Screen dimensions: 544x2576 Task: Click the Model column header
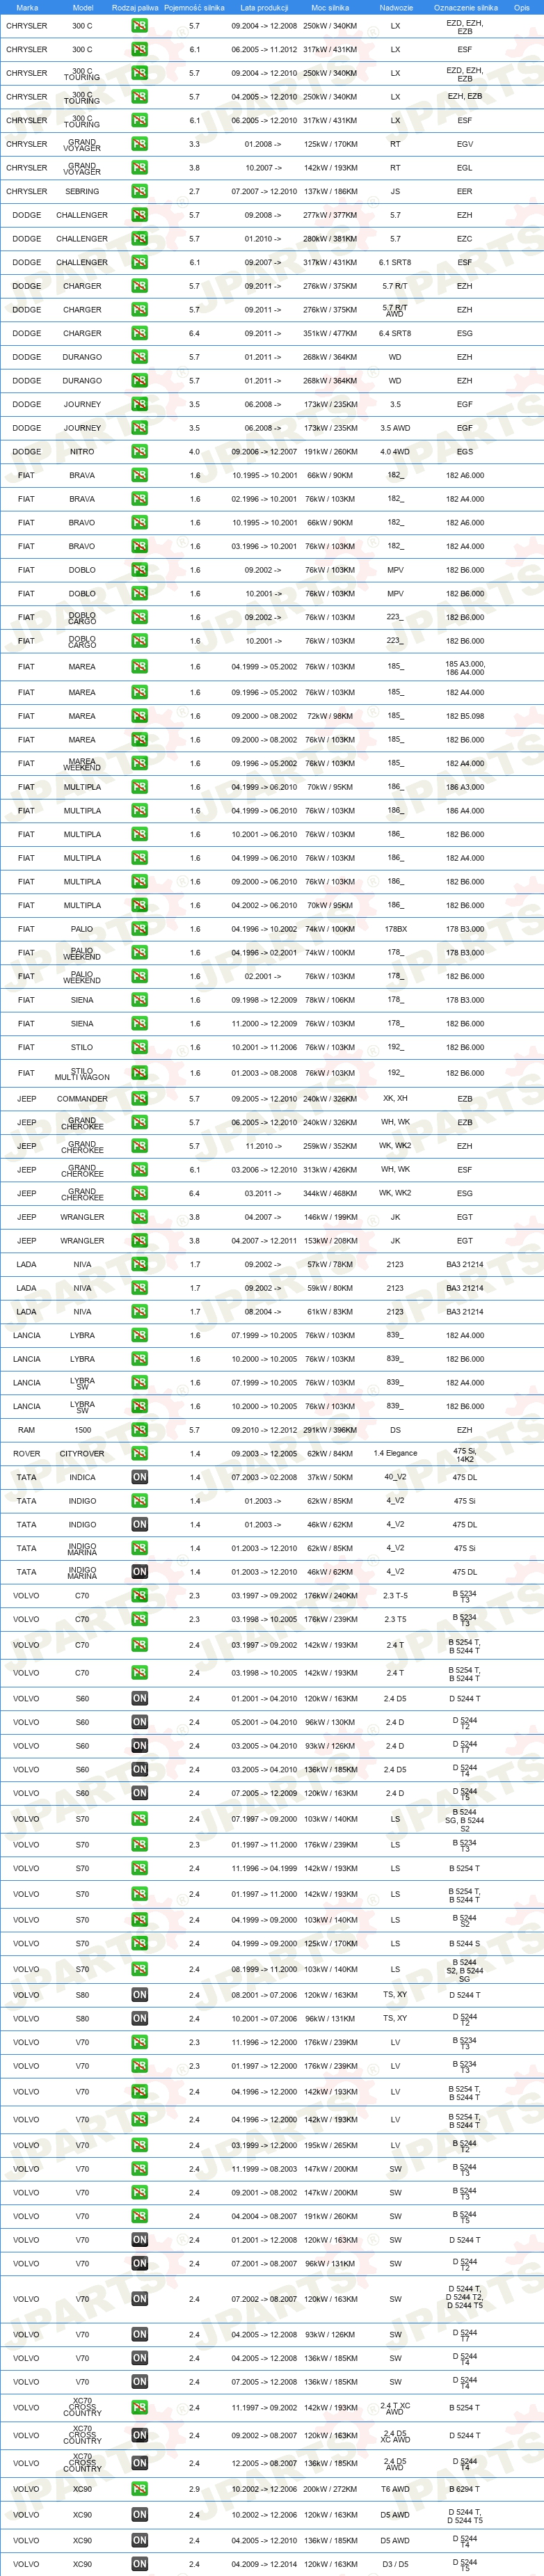[82, 7]
